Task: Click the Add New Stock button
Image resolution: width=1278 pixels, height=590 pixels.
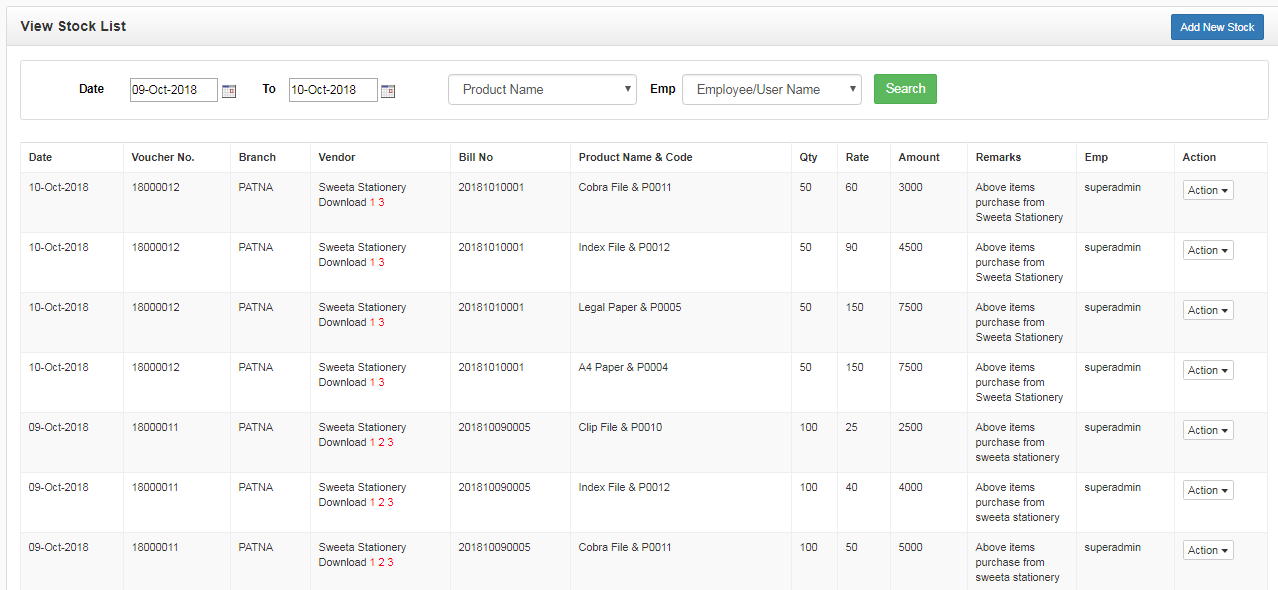Action: [x=1217, y=27]
